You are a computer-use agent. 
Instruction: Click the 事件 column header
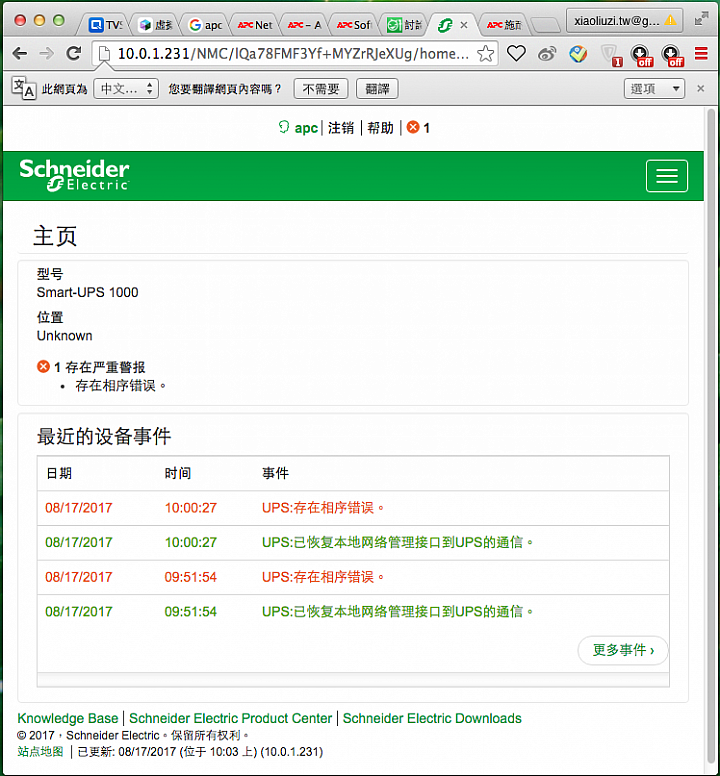tap(275, 473)
